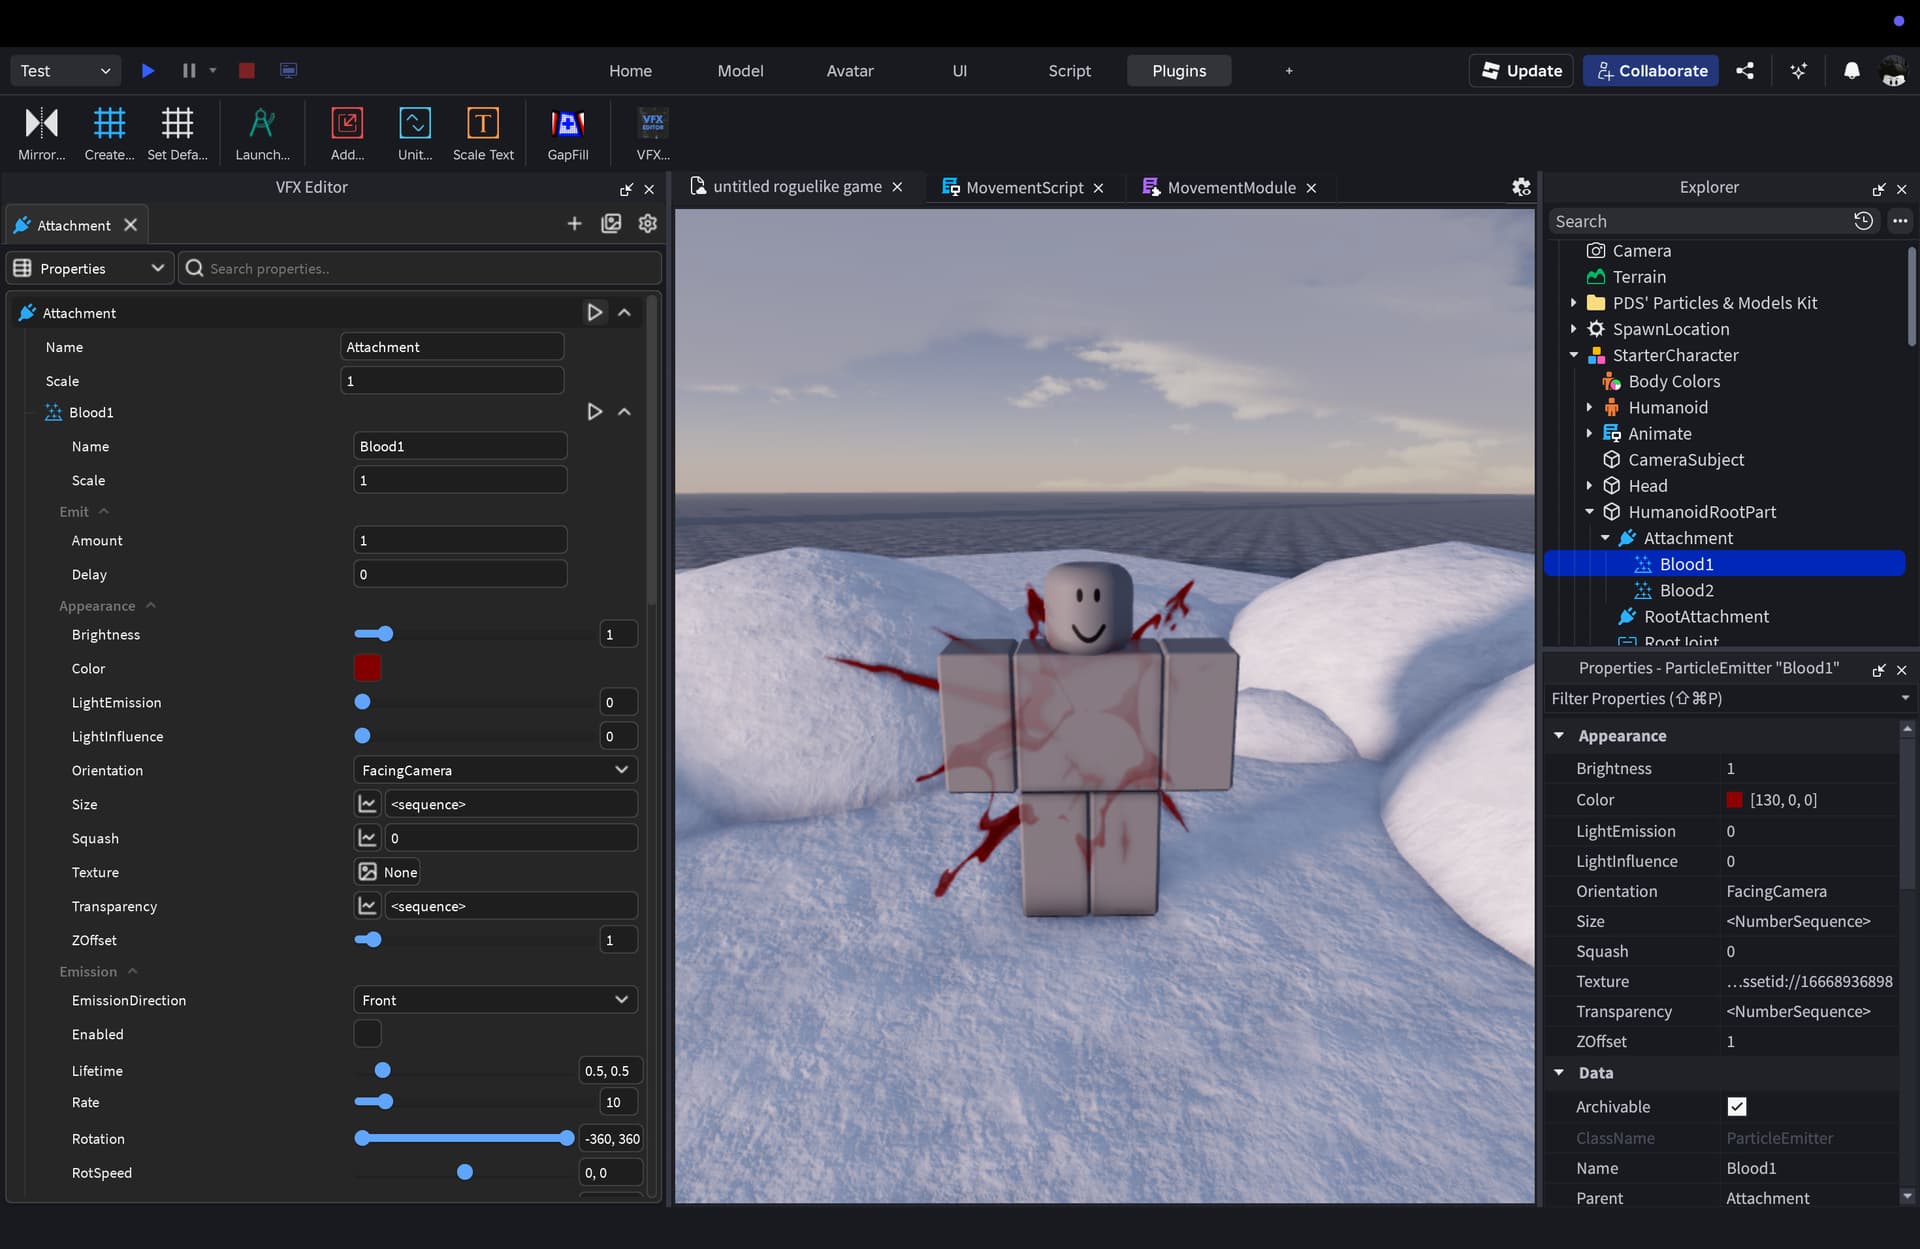This screenshot has height=1249, width=1920.
Task: Uncheck the Archivable checkbox
Action: pyautogui.click(x=1737, y=1107)
